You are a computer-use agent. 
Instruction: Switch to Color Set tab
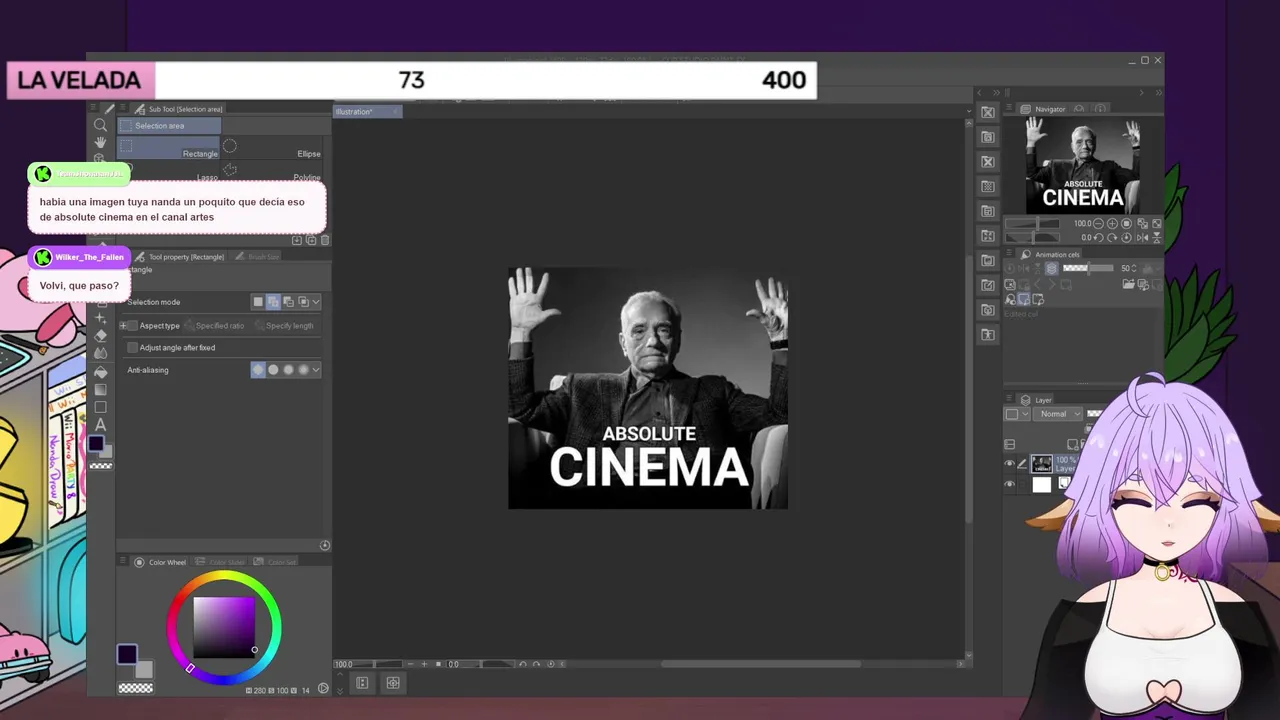(276, 562)
